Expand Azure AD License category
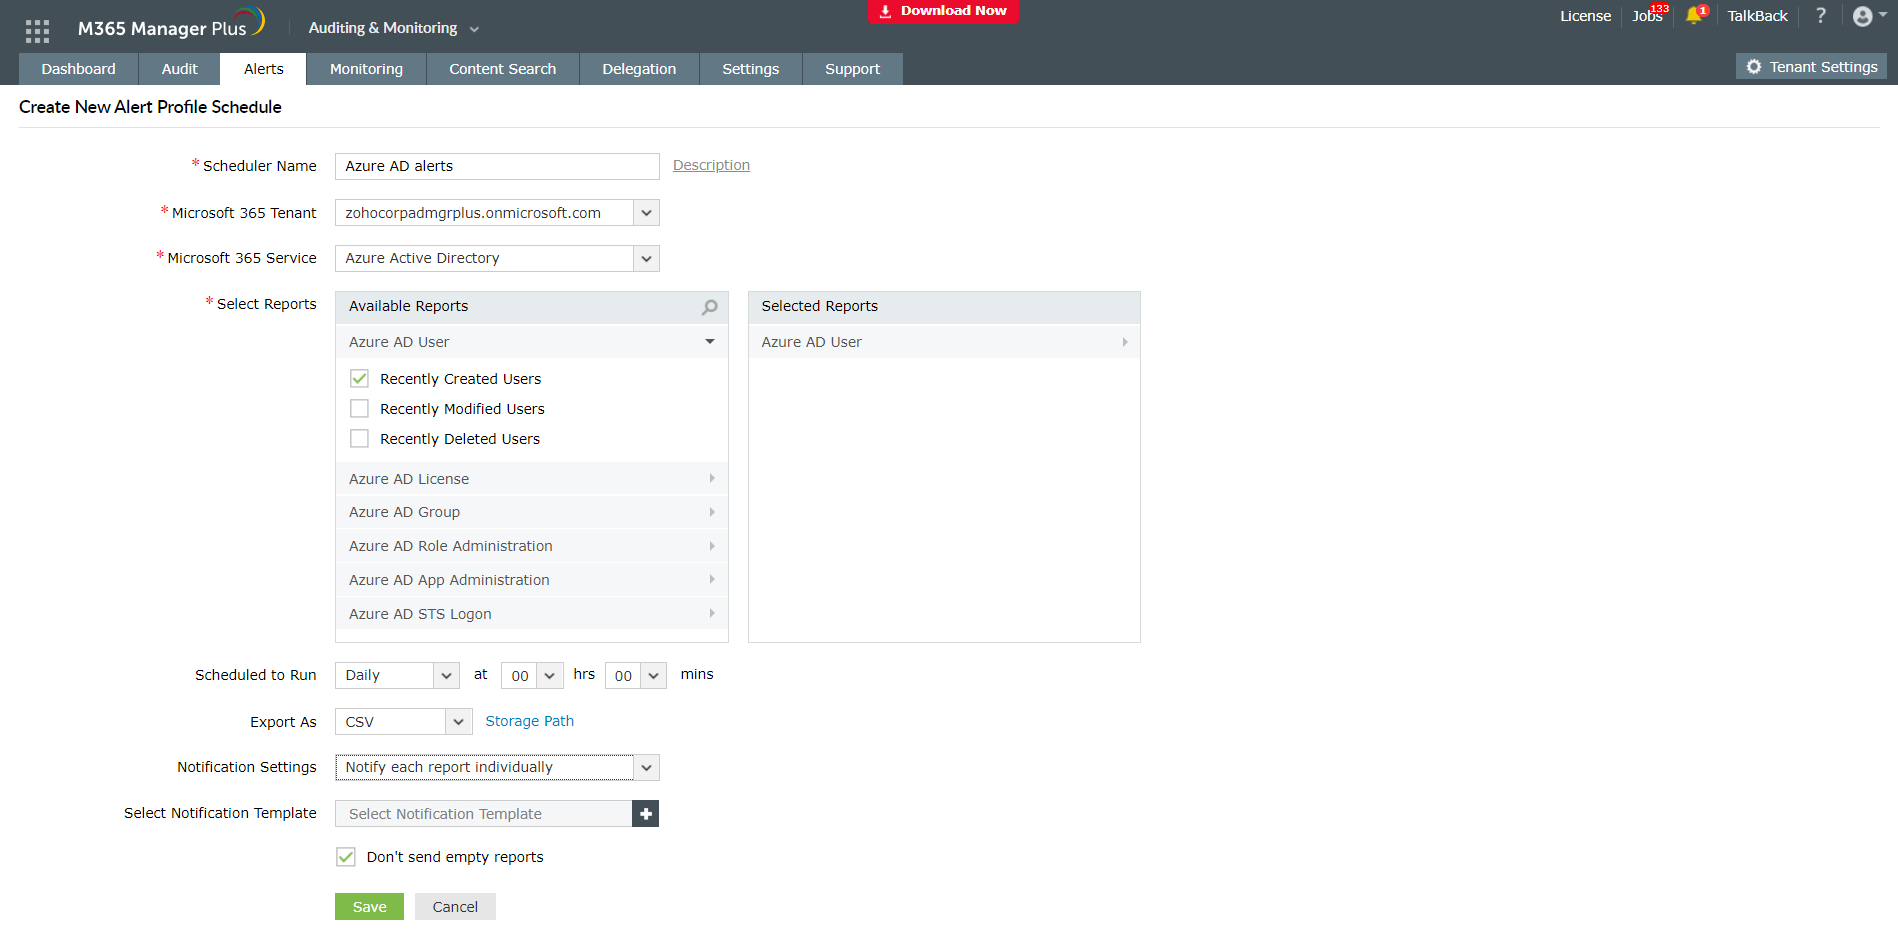This screenshot has width=1898, height=935. click(532, 479)
